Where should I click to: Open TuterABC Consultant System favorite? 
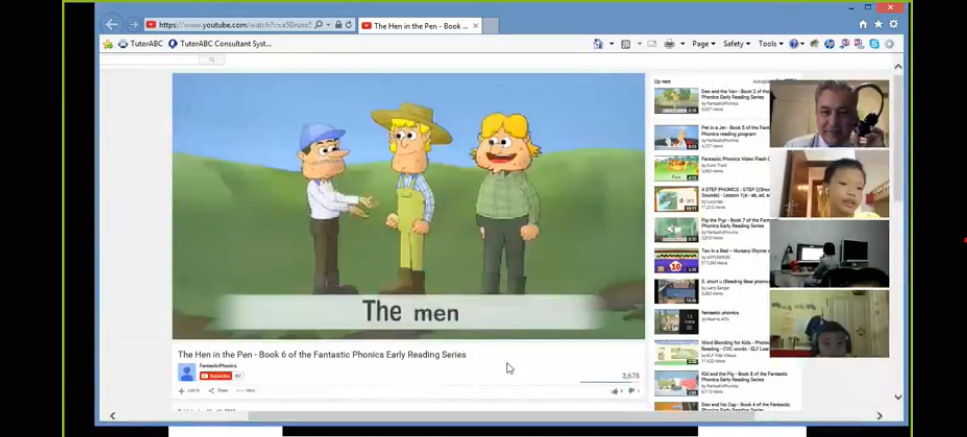tap(220, 44)
